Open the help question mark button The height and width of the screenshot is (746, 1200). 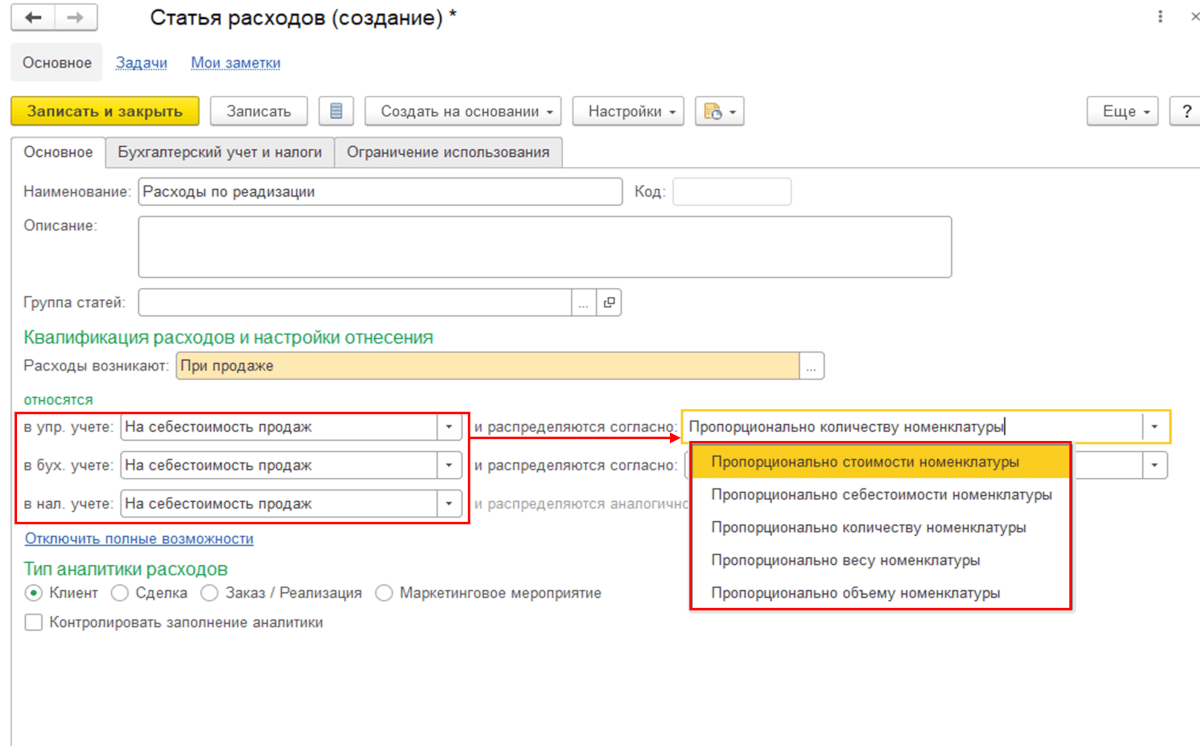pos(1186,111)
